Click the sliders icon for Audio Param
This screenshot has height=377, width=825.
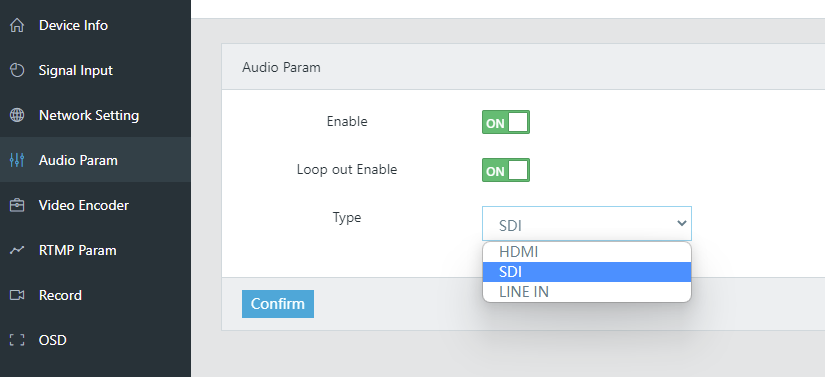tap(17, 160)
